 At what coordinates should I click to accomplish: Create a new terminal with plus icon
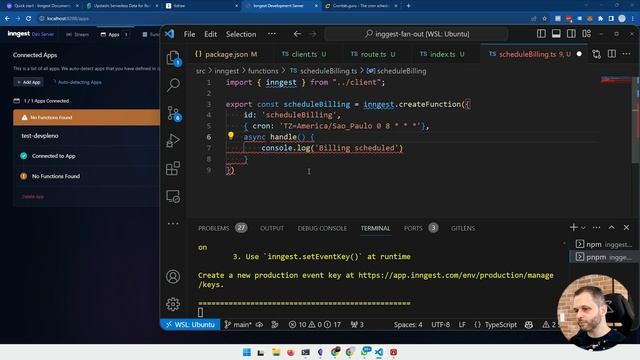click(x=573, y=227)
